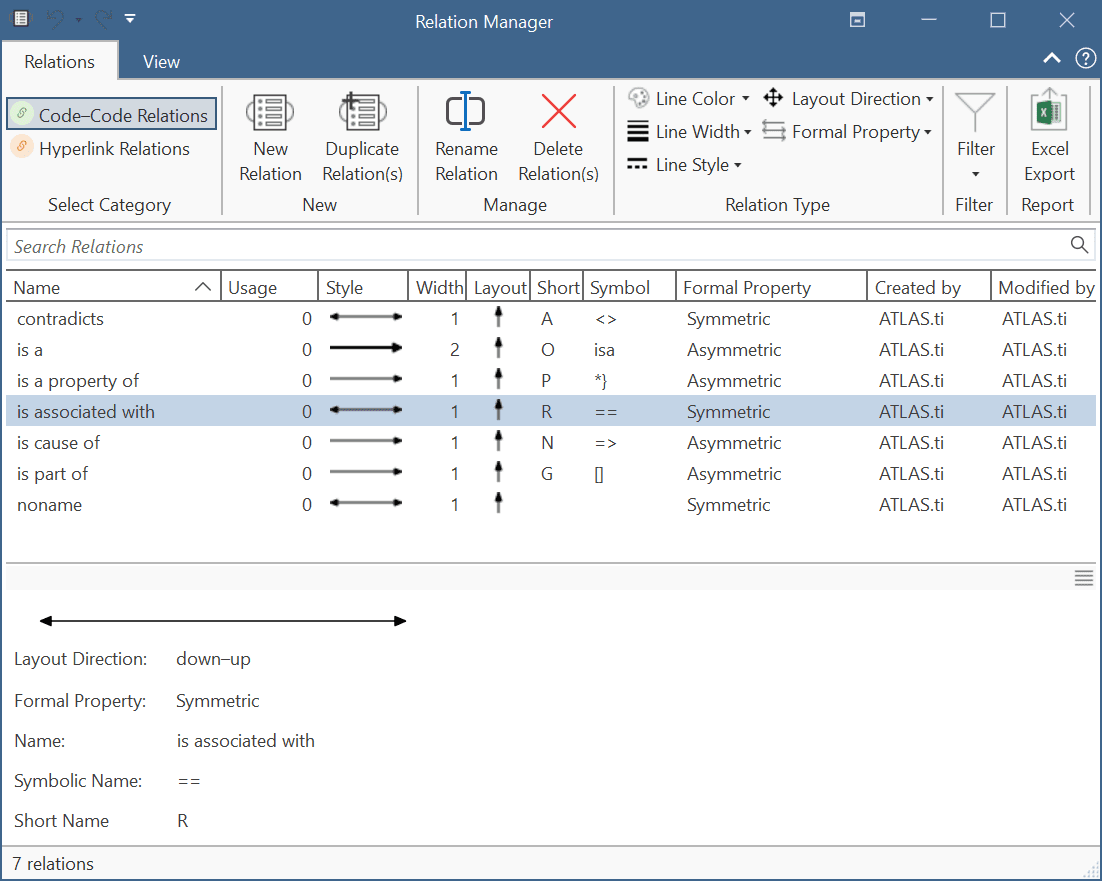Viewport: 1102px width, 881px height.
Task: Click the name value 'is associated with' in details
Action: (245, 740)
